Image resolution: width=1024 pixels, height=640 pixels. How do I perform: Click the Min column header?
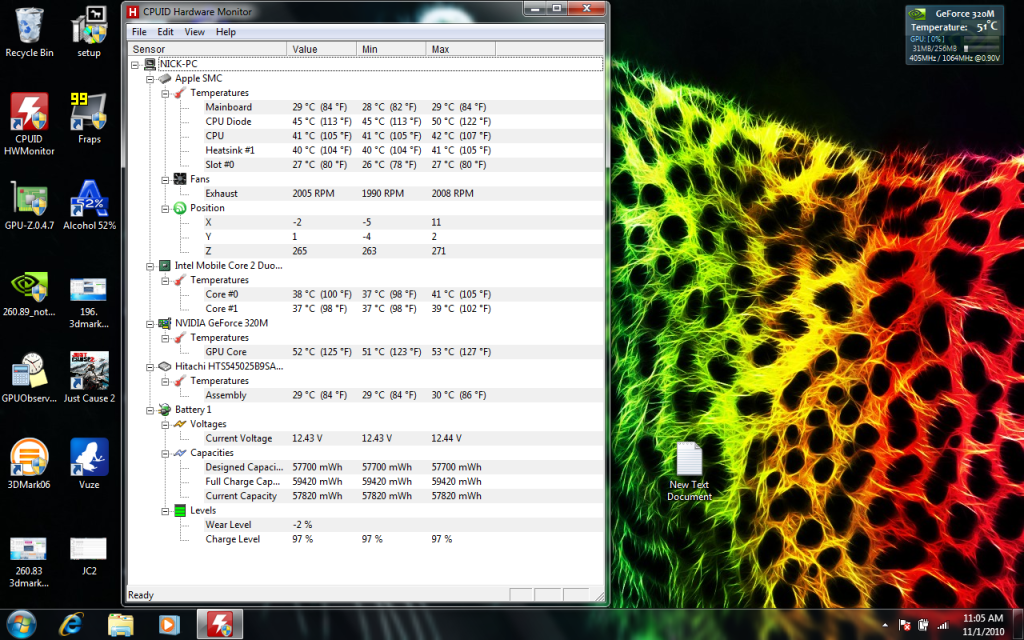(x=391, y=49)
